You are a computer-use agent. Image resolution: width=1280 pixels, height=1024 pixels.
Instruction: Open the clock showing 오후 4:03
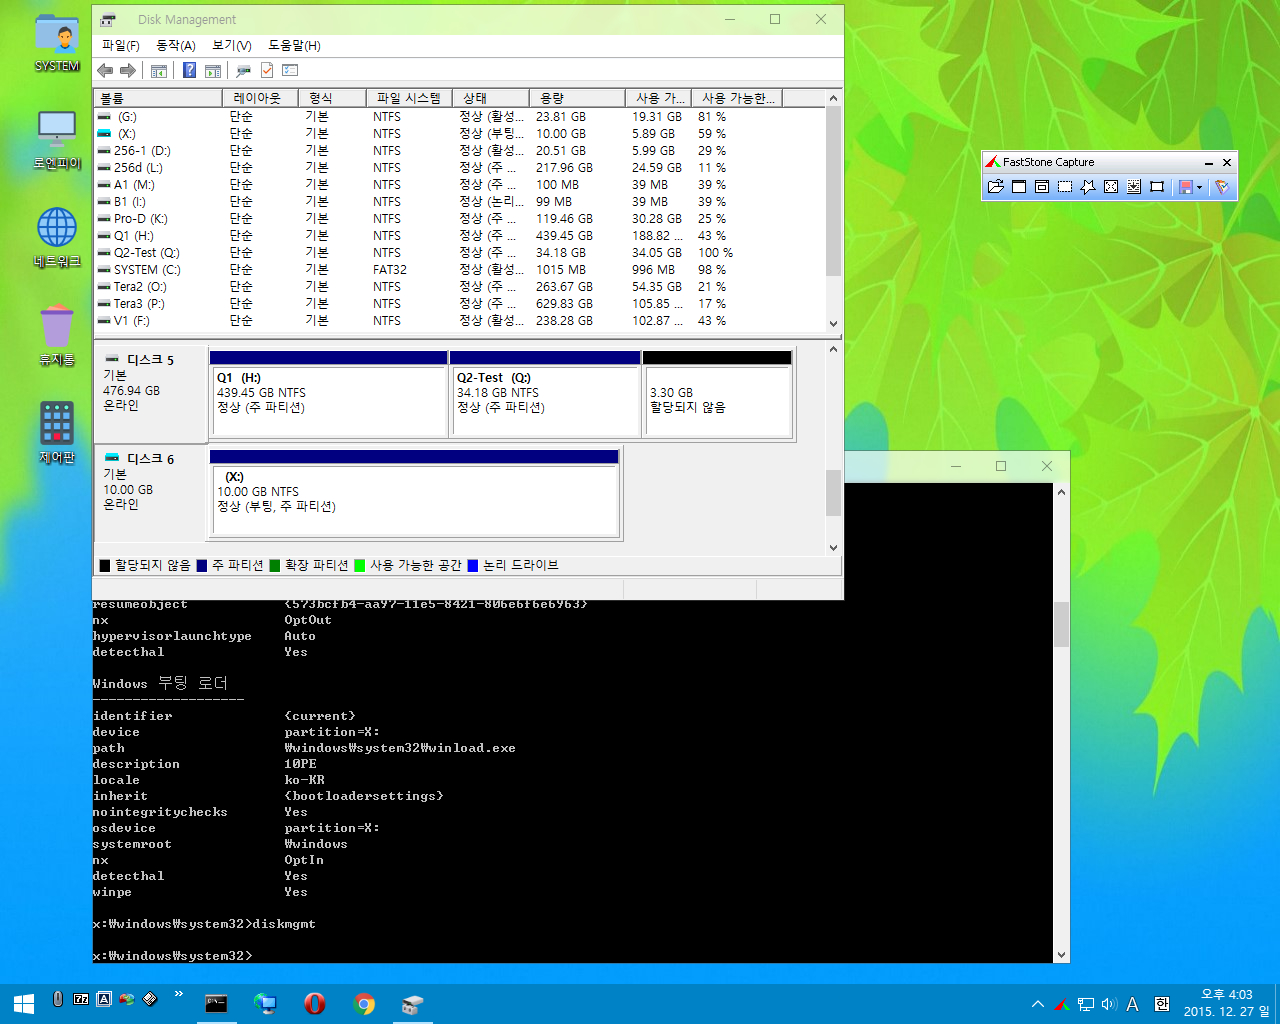[x=1227, y=1003]
